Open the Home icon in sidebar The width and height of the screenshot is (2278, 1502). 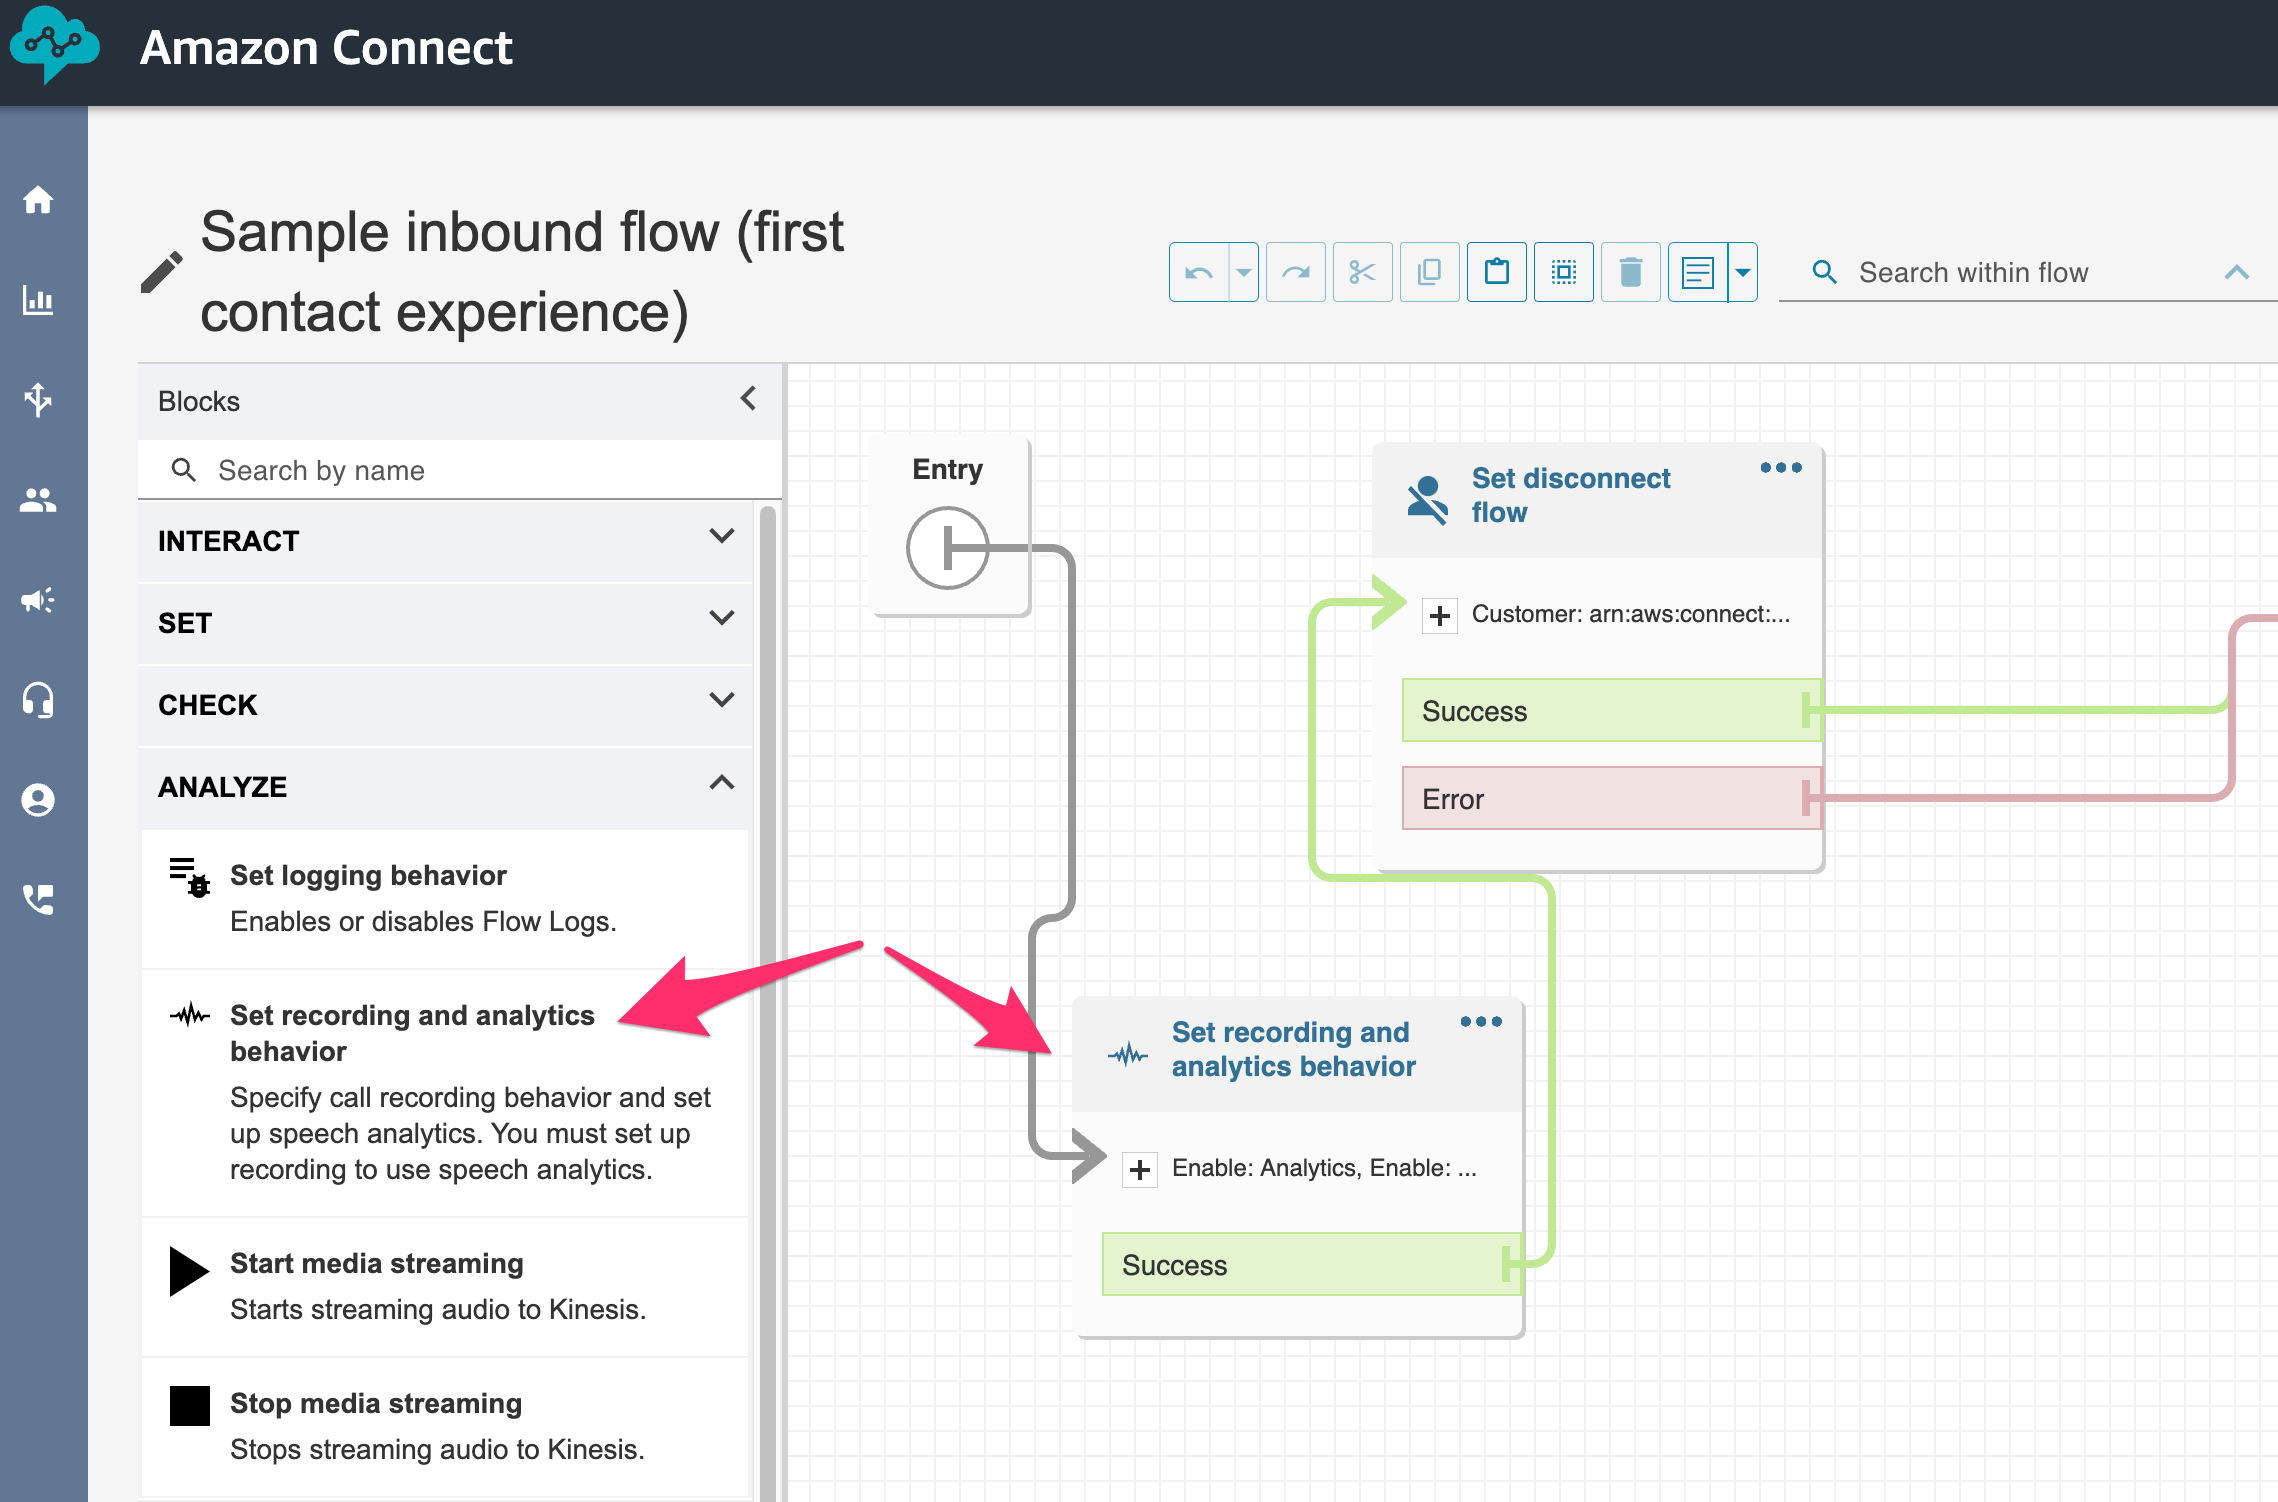pyautogui.click(x=38, y=200)
